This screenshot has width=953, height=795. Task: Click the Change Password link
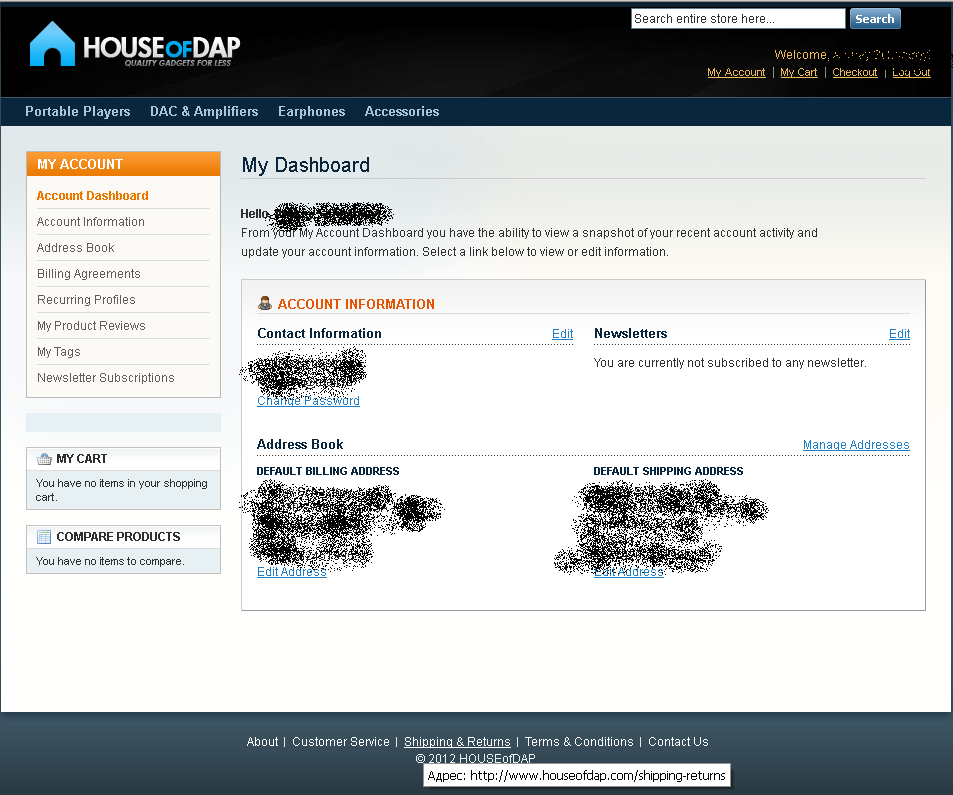pyautogui.click(x=308, y=401)
